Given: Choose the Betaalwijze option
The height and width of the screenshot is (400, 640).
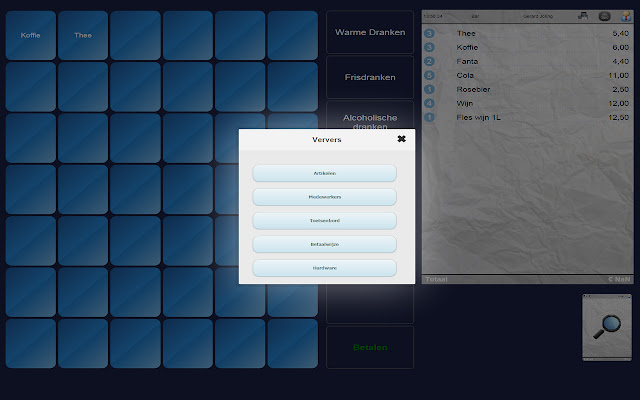Looking at the screenshot, I should [324, 244].
